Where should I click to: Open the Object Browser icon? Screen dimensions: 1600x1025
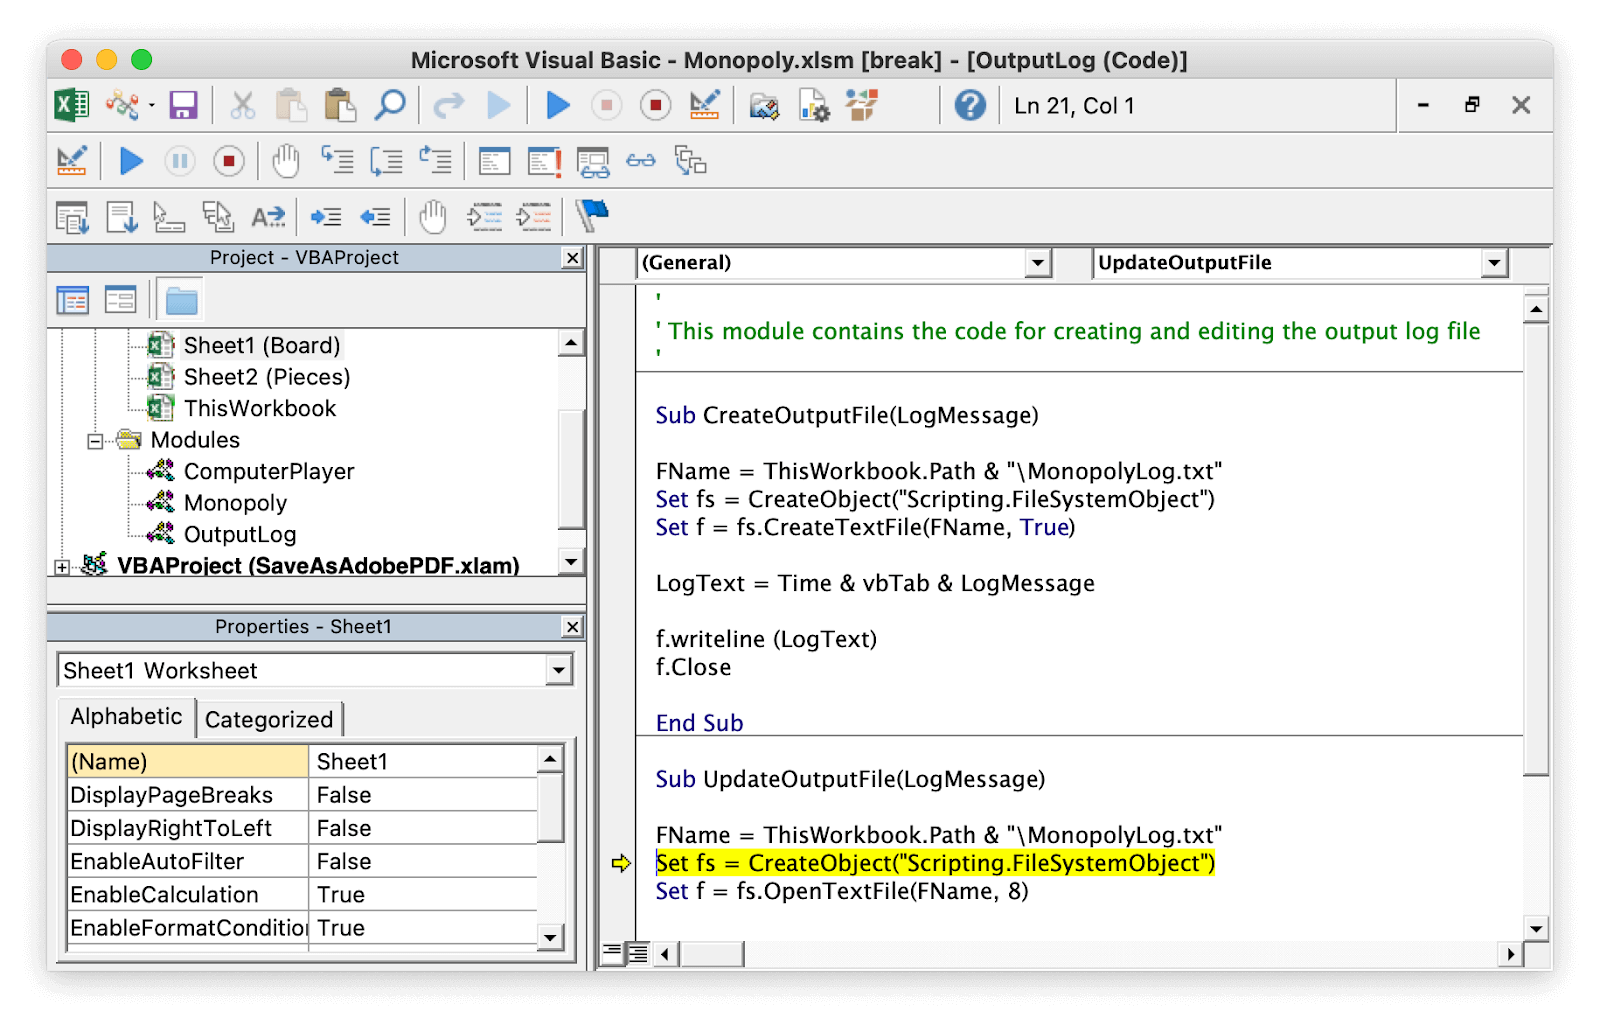861,105
